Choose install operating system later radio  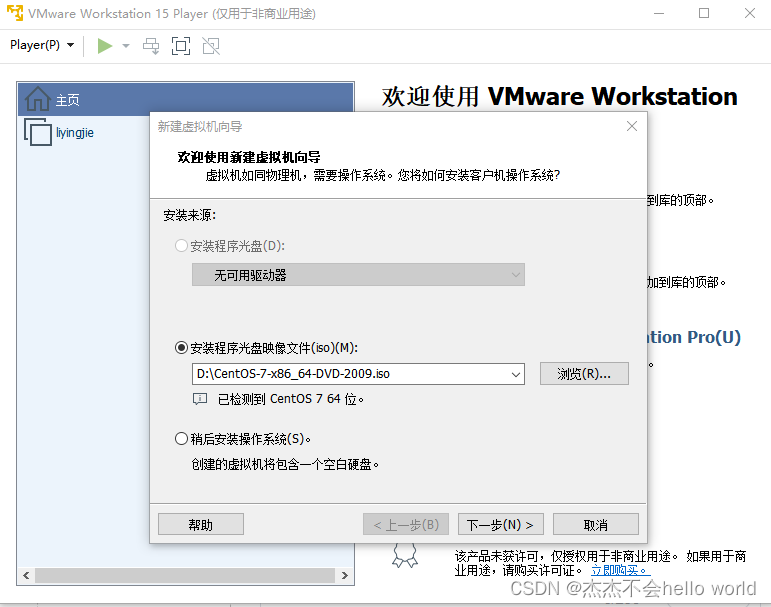coord(181,438)
